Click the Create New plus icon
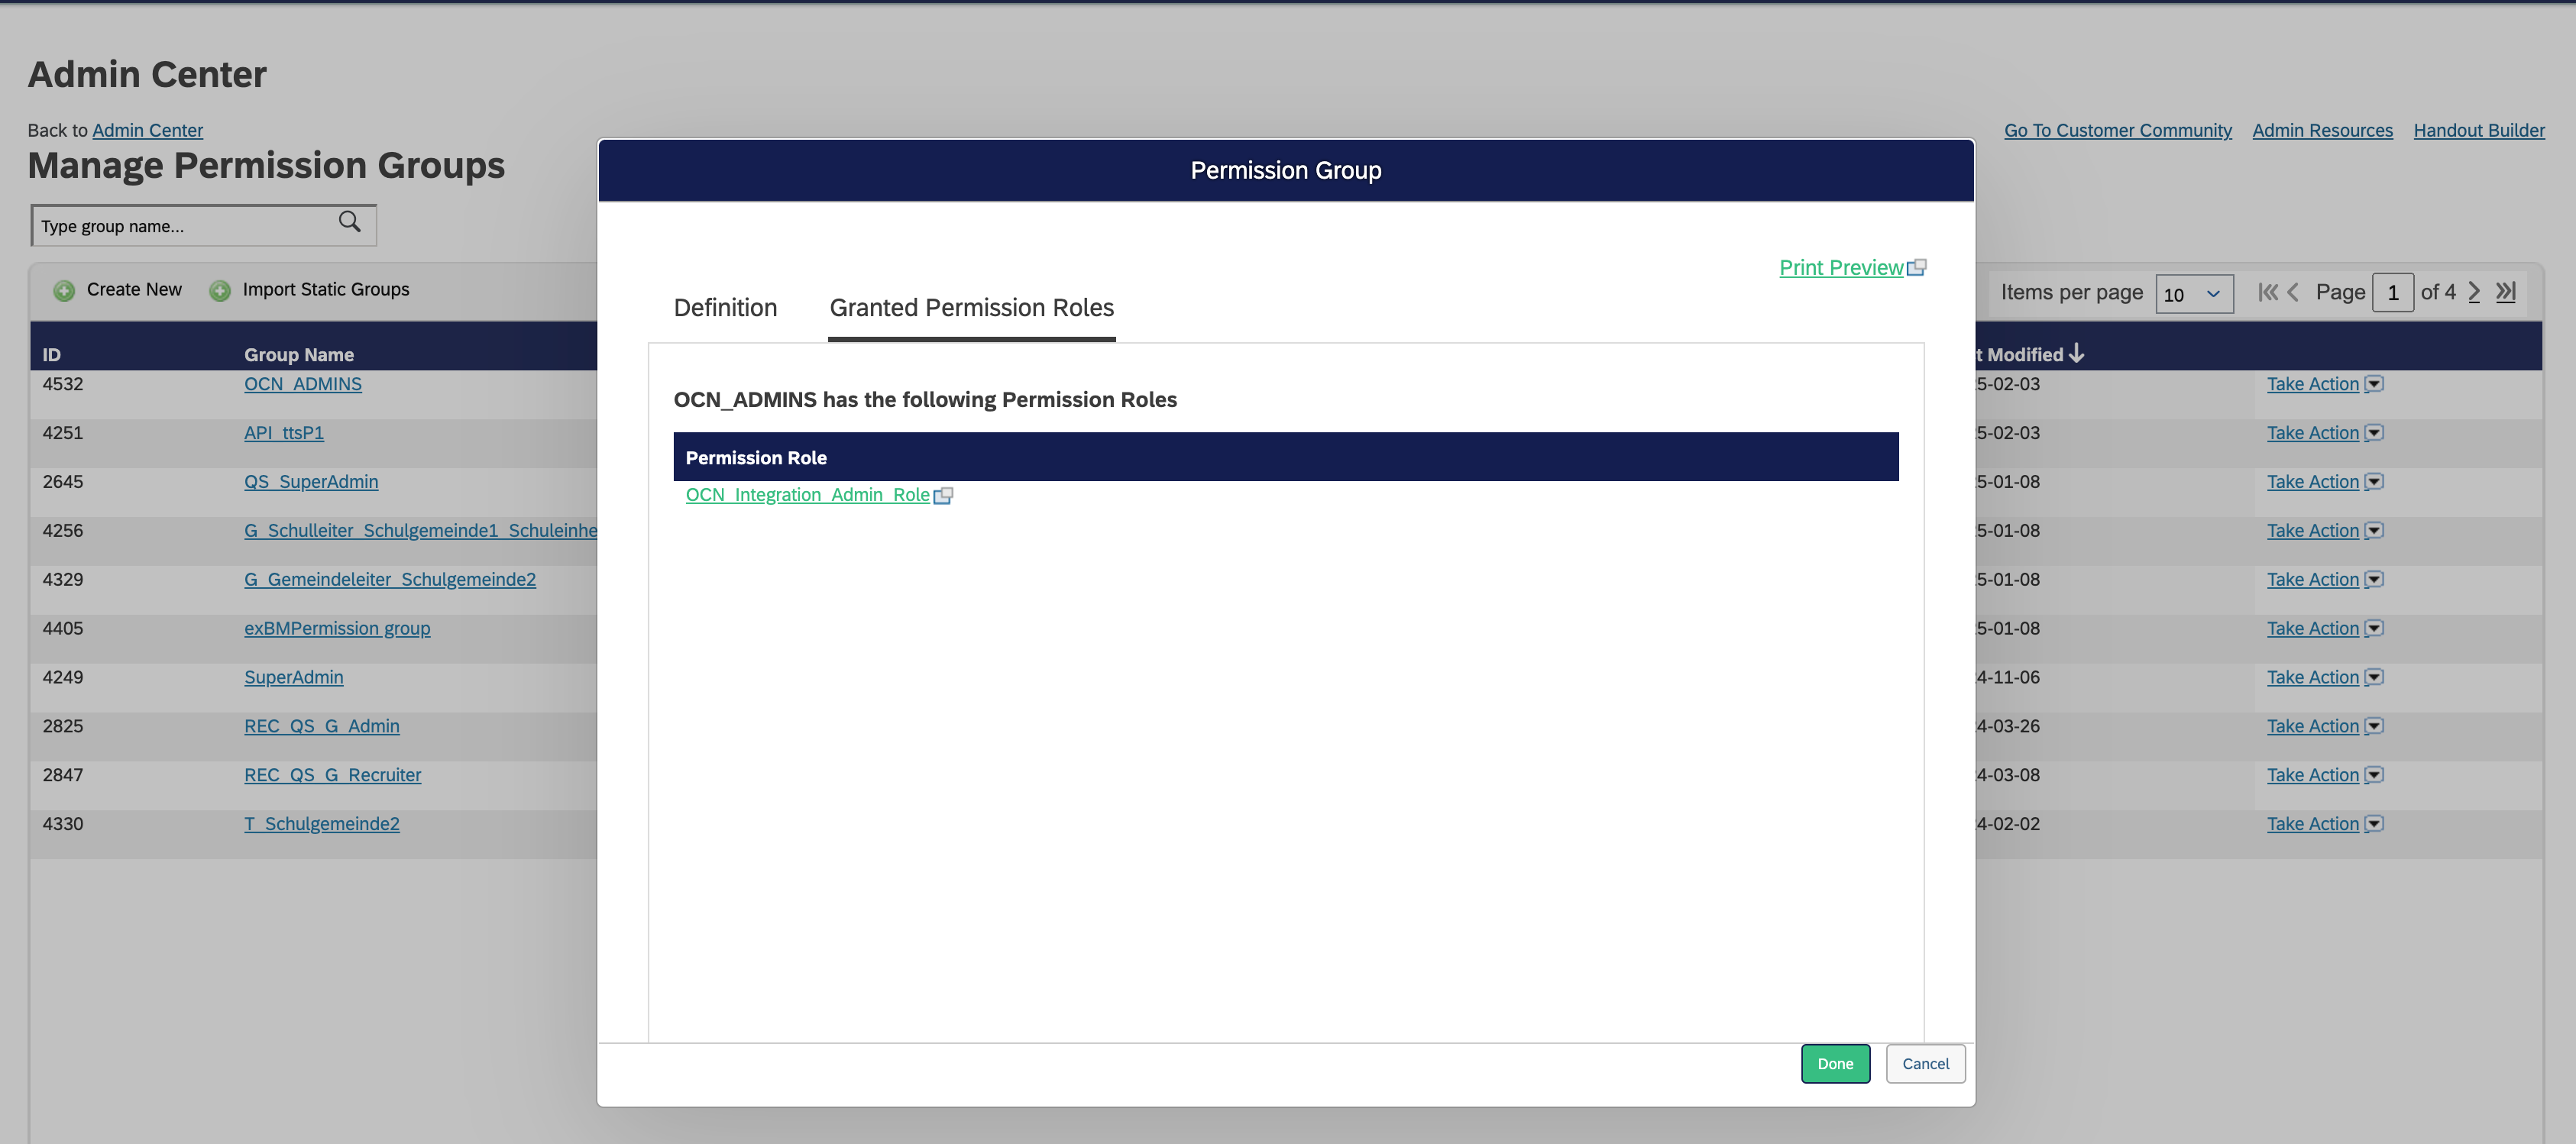 pos(64,291)
